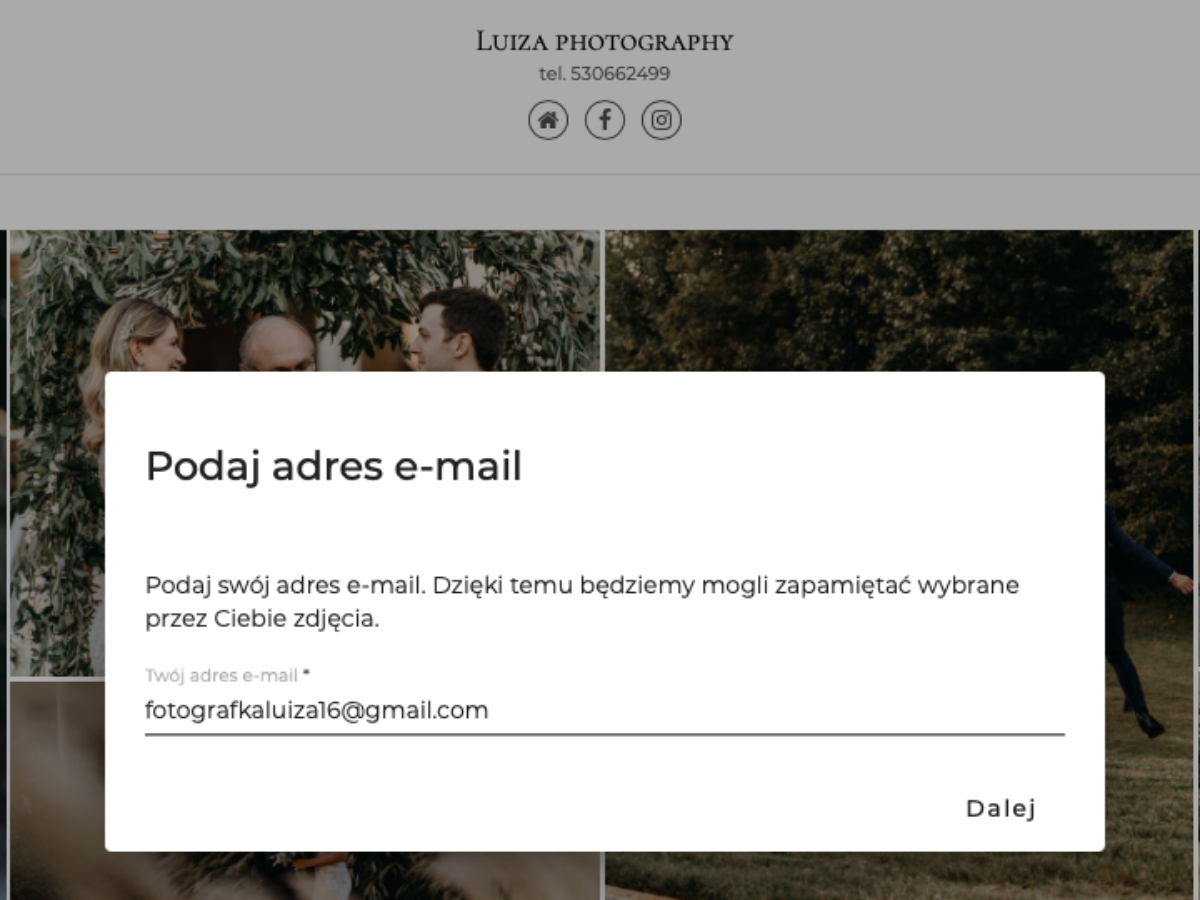Click the Luiza Photography site title
The image size is (1200, 900).
(604, 41)
